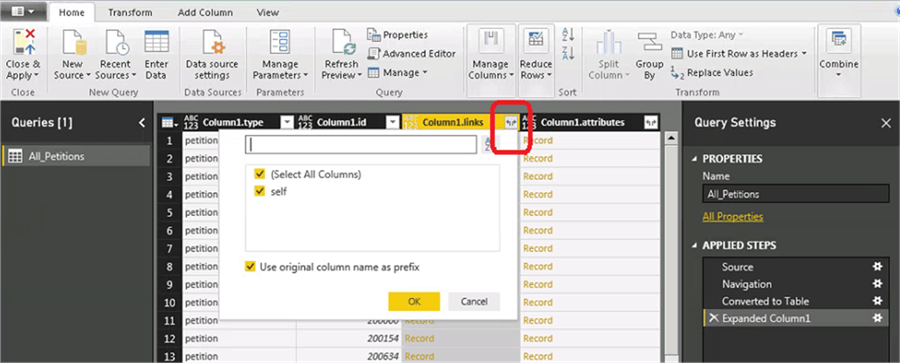Select the All_Petitions query

point(76,156)
